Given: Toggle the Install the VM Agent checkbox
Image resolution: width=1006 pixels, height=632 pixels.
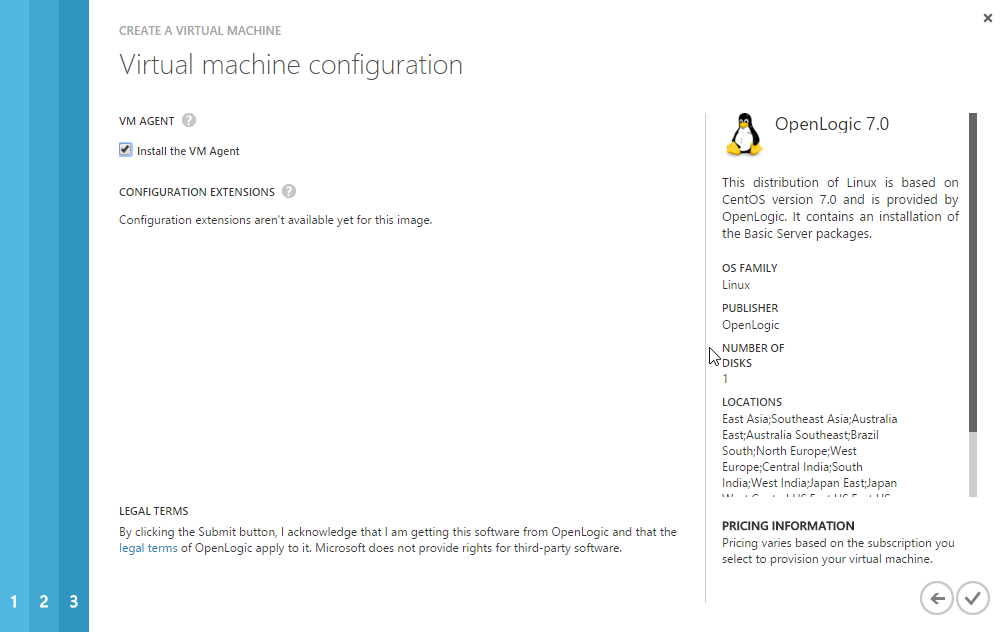Looking at the screenshot, I should point(126,150).
